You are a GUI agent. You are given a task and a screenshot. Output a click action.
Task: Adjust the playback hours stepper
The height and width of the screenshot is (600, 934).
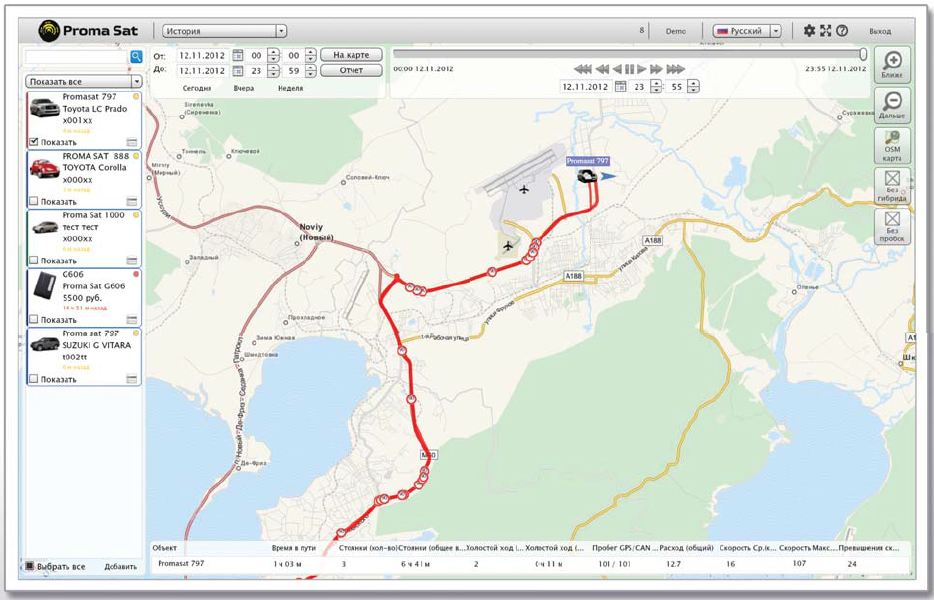(656, 86)
